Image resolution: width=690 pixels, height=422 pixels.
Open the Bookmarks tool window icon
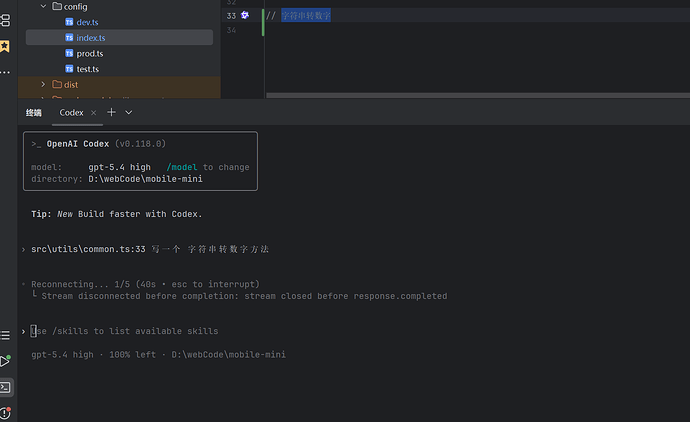[x=5, y=46]
